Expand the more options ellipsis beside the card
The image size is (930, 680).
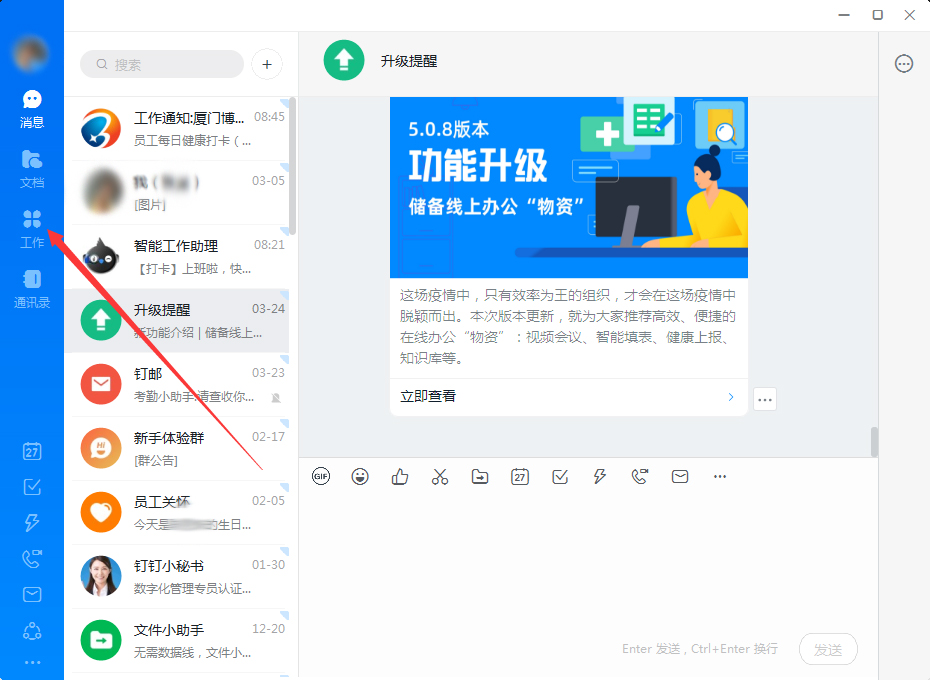point(765,399)
